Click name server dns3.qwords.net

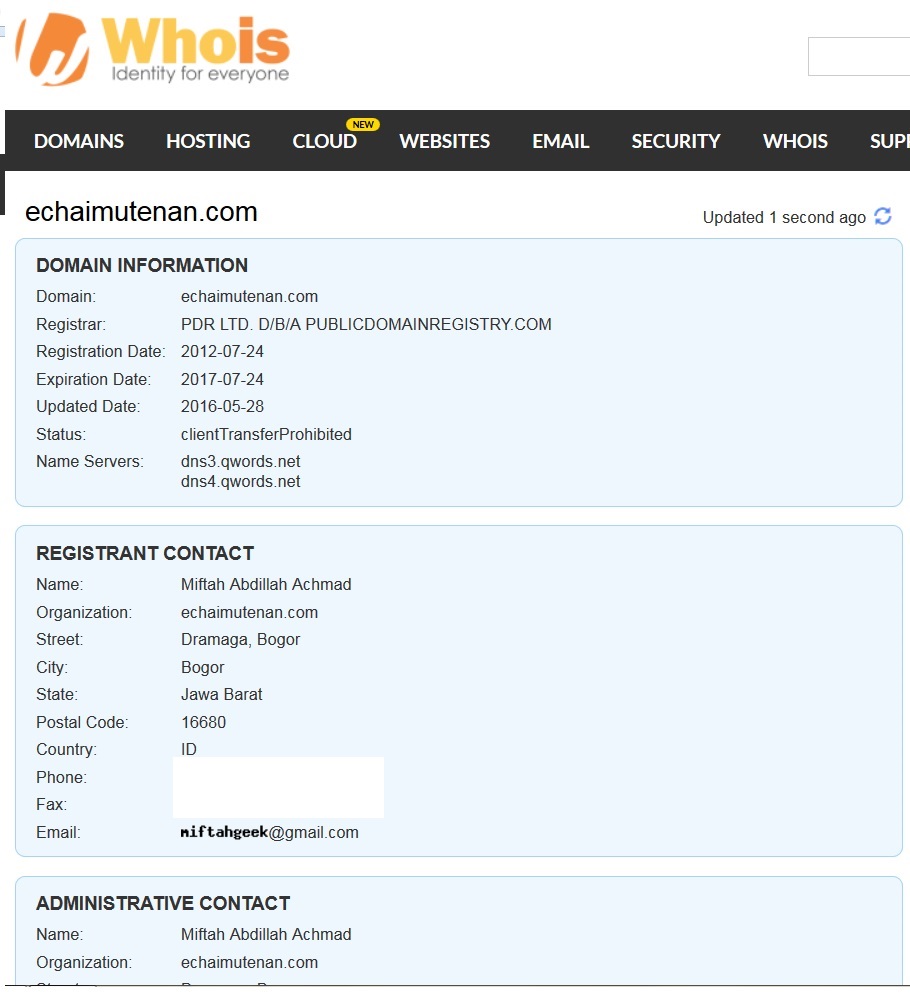240,462
